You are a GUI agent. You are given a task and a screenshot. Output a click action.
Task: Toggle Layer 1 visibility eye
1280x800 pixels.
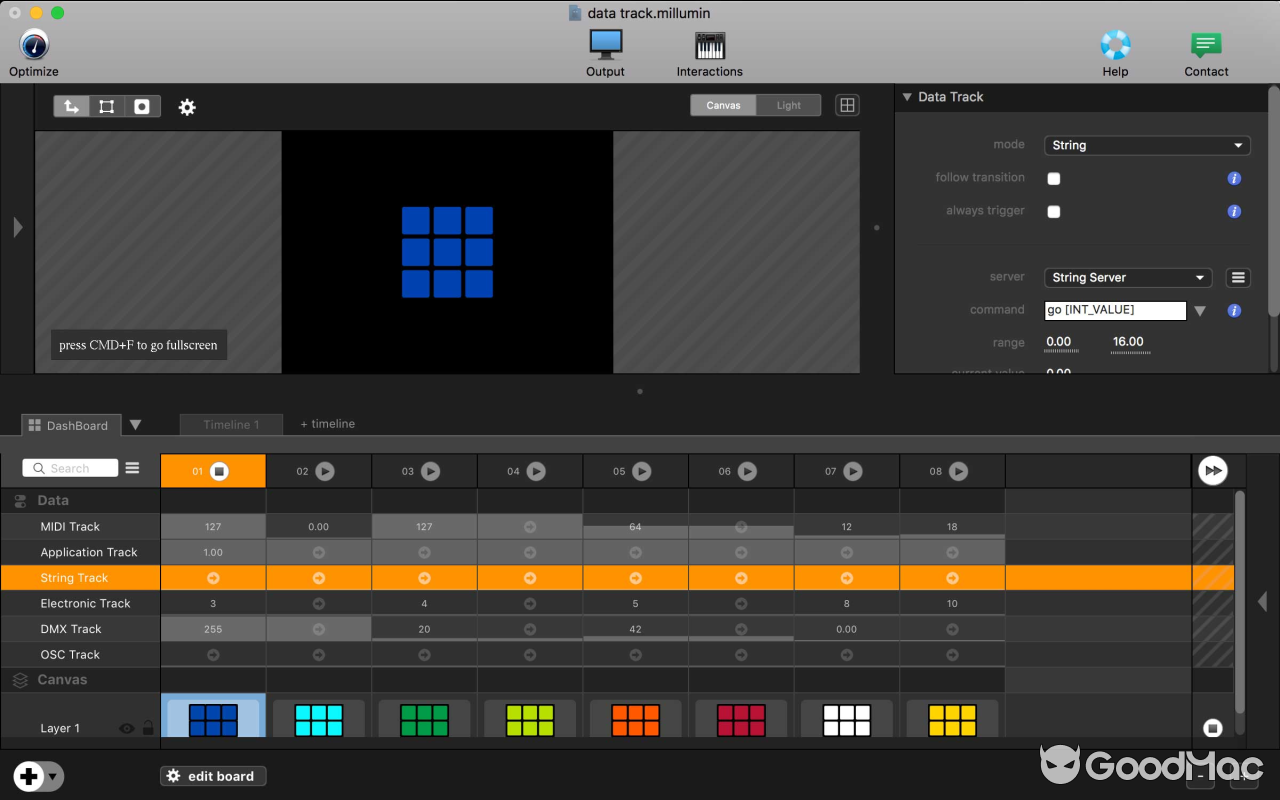click(x=126, y=729)
